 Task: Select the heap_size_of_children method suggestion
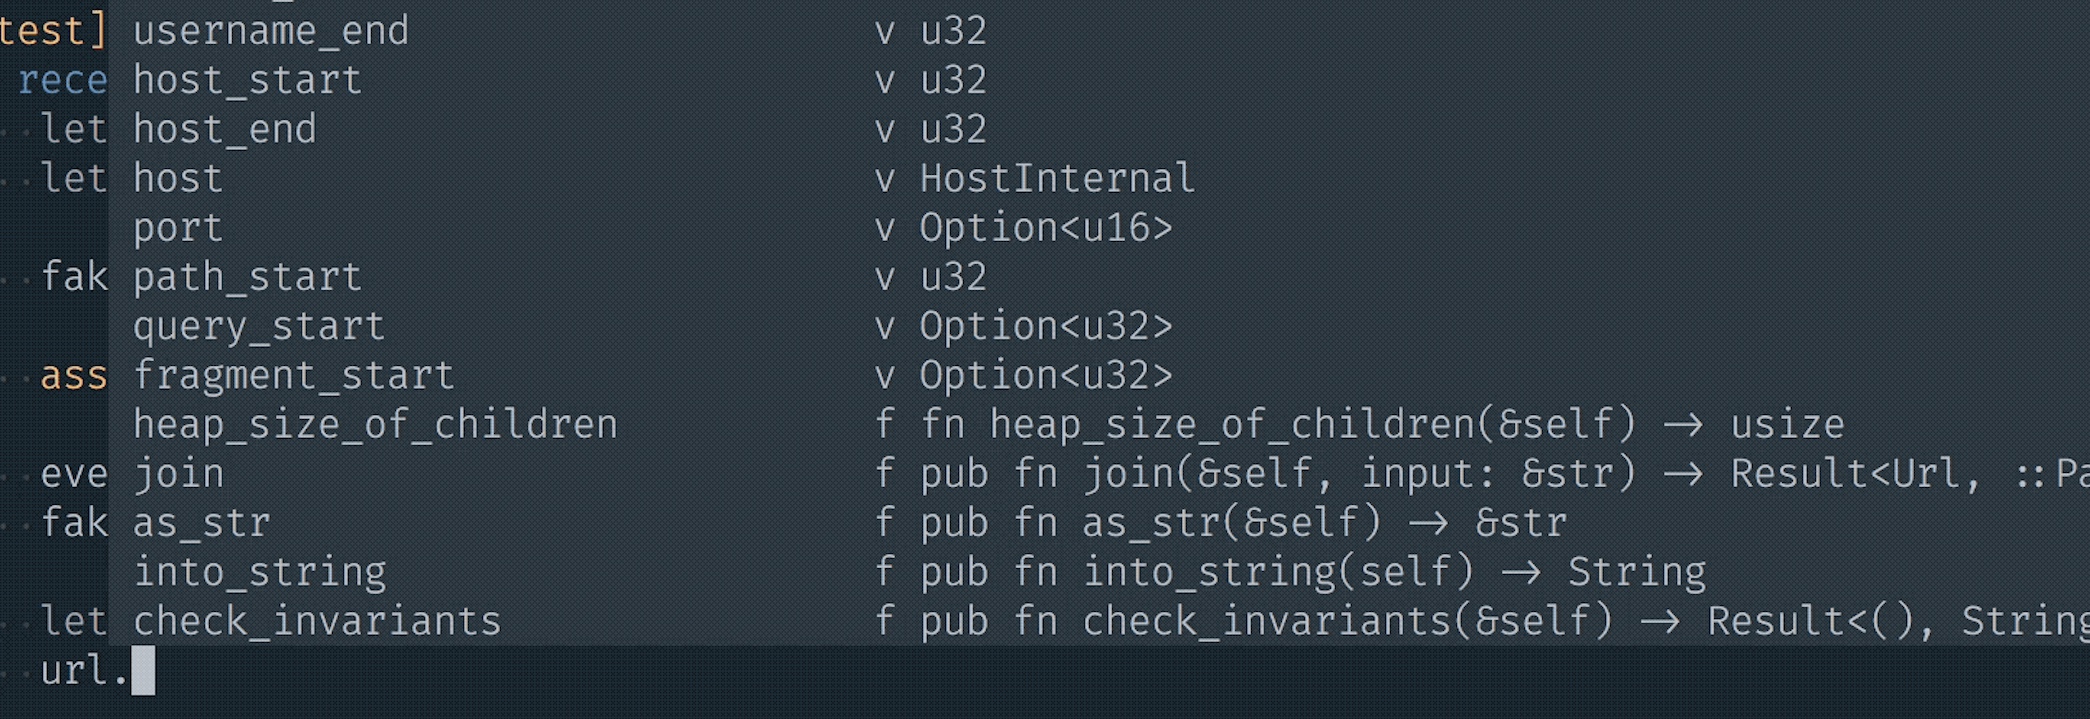coord(375,425)
